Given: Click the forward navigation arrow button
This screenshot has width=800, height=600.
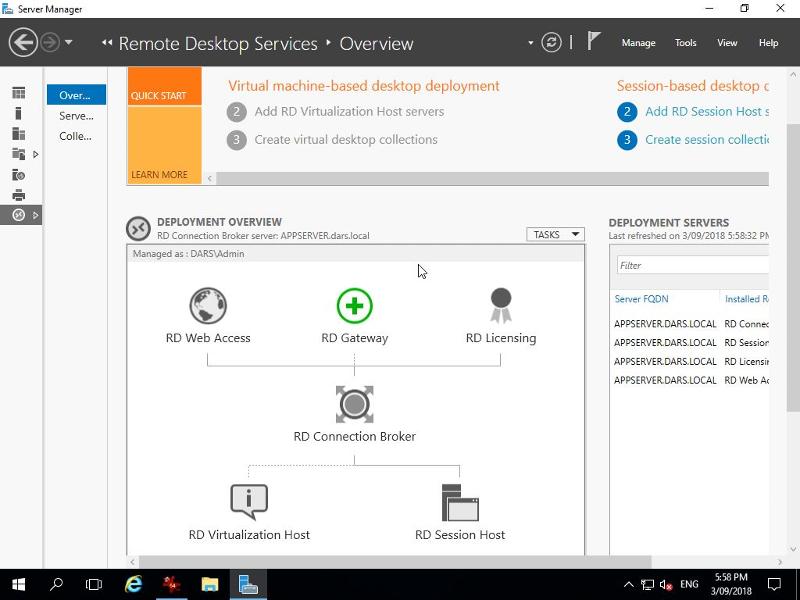Looking at the screenshot, I should (50, 42).
